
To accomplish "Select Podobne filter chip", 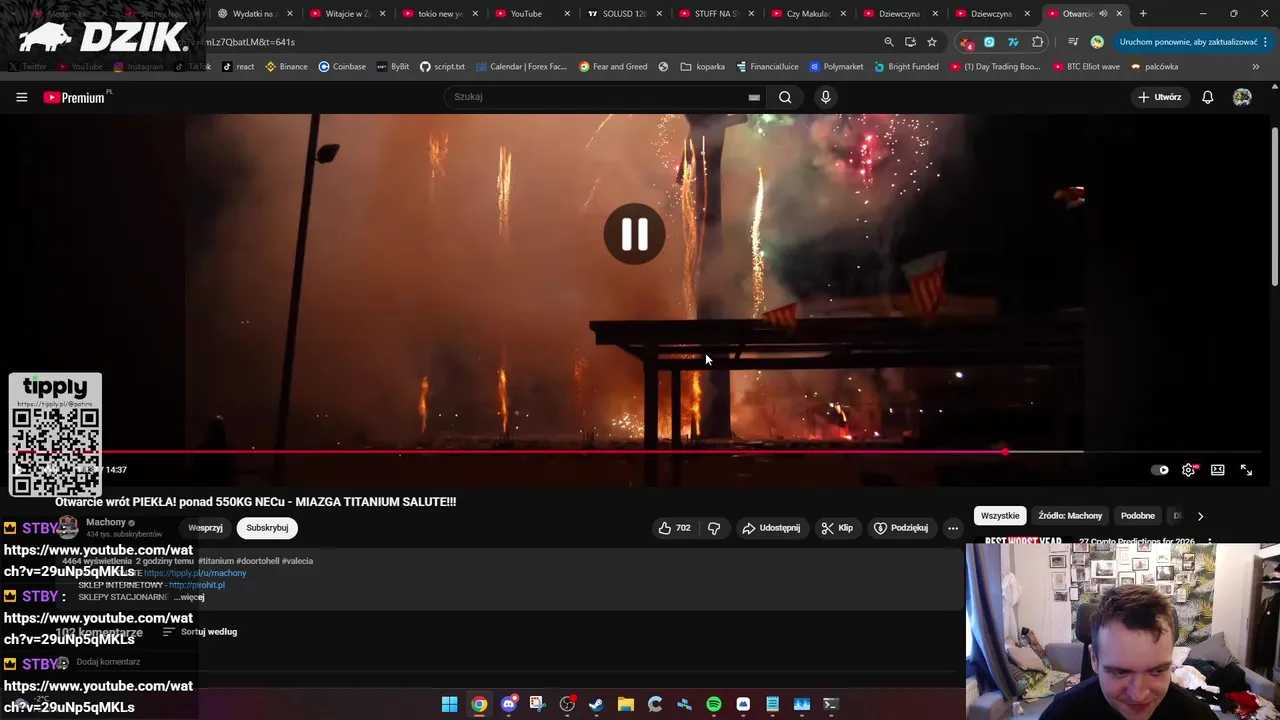I will point(1138,516).
